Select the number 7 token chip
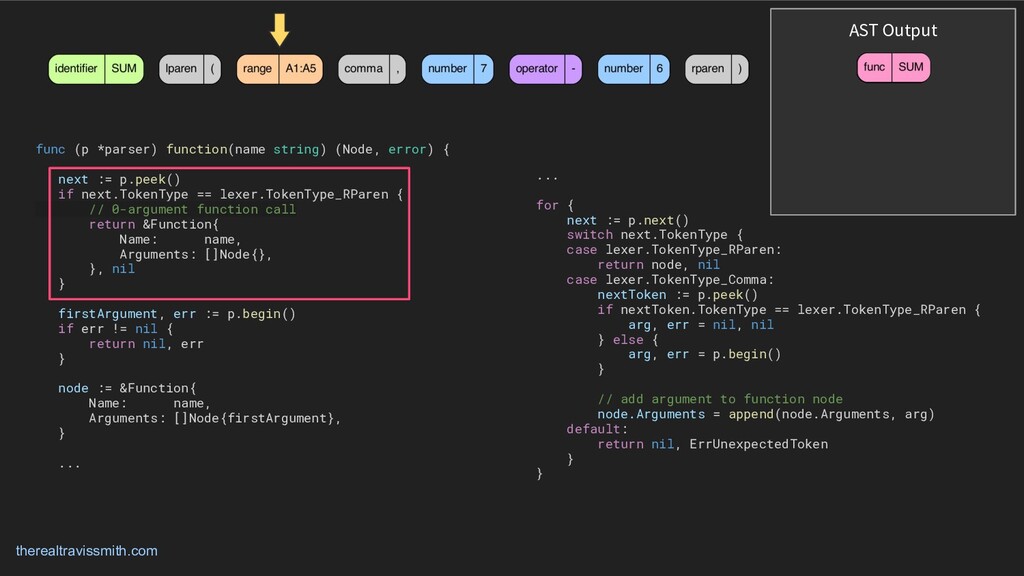Screen dimensions: 1024x576 click(x=457, y=69)
